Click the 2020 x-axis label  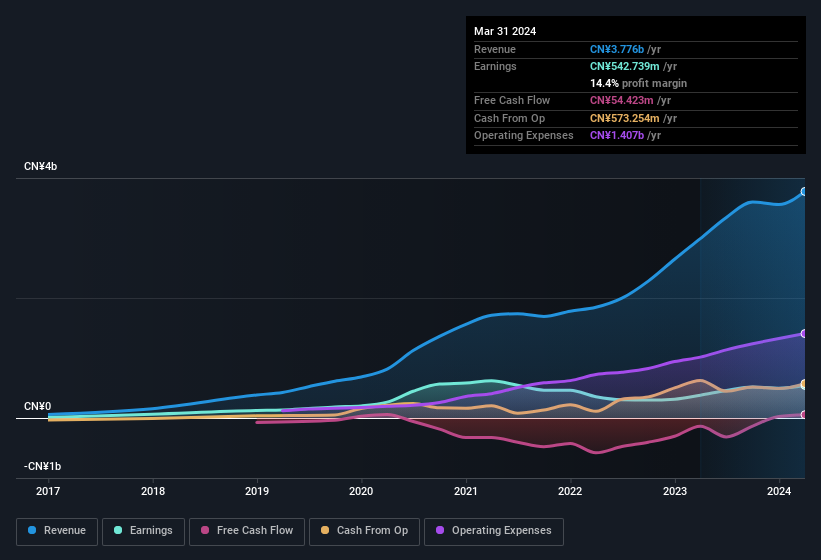[361, 491]
